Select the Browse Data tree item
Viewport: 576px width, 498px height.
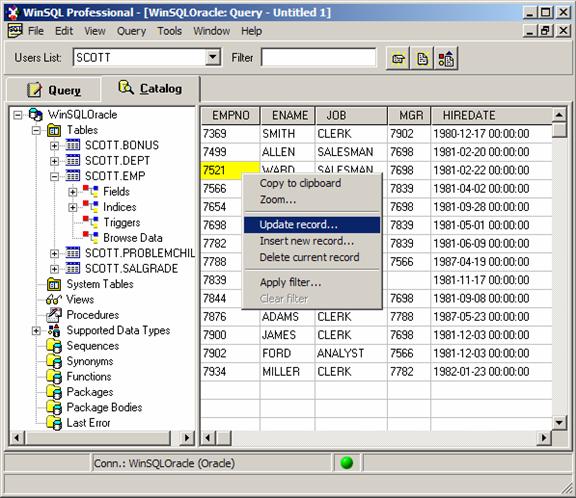point(133,238)
